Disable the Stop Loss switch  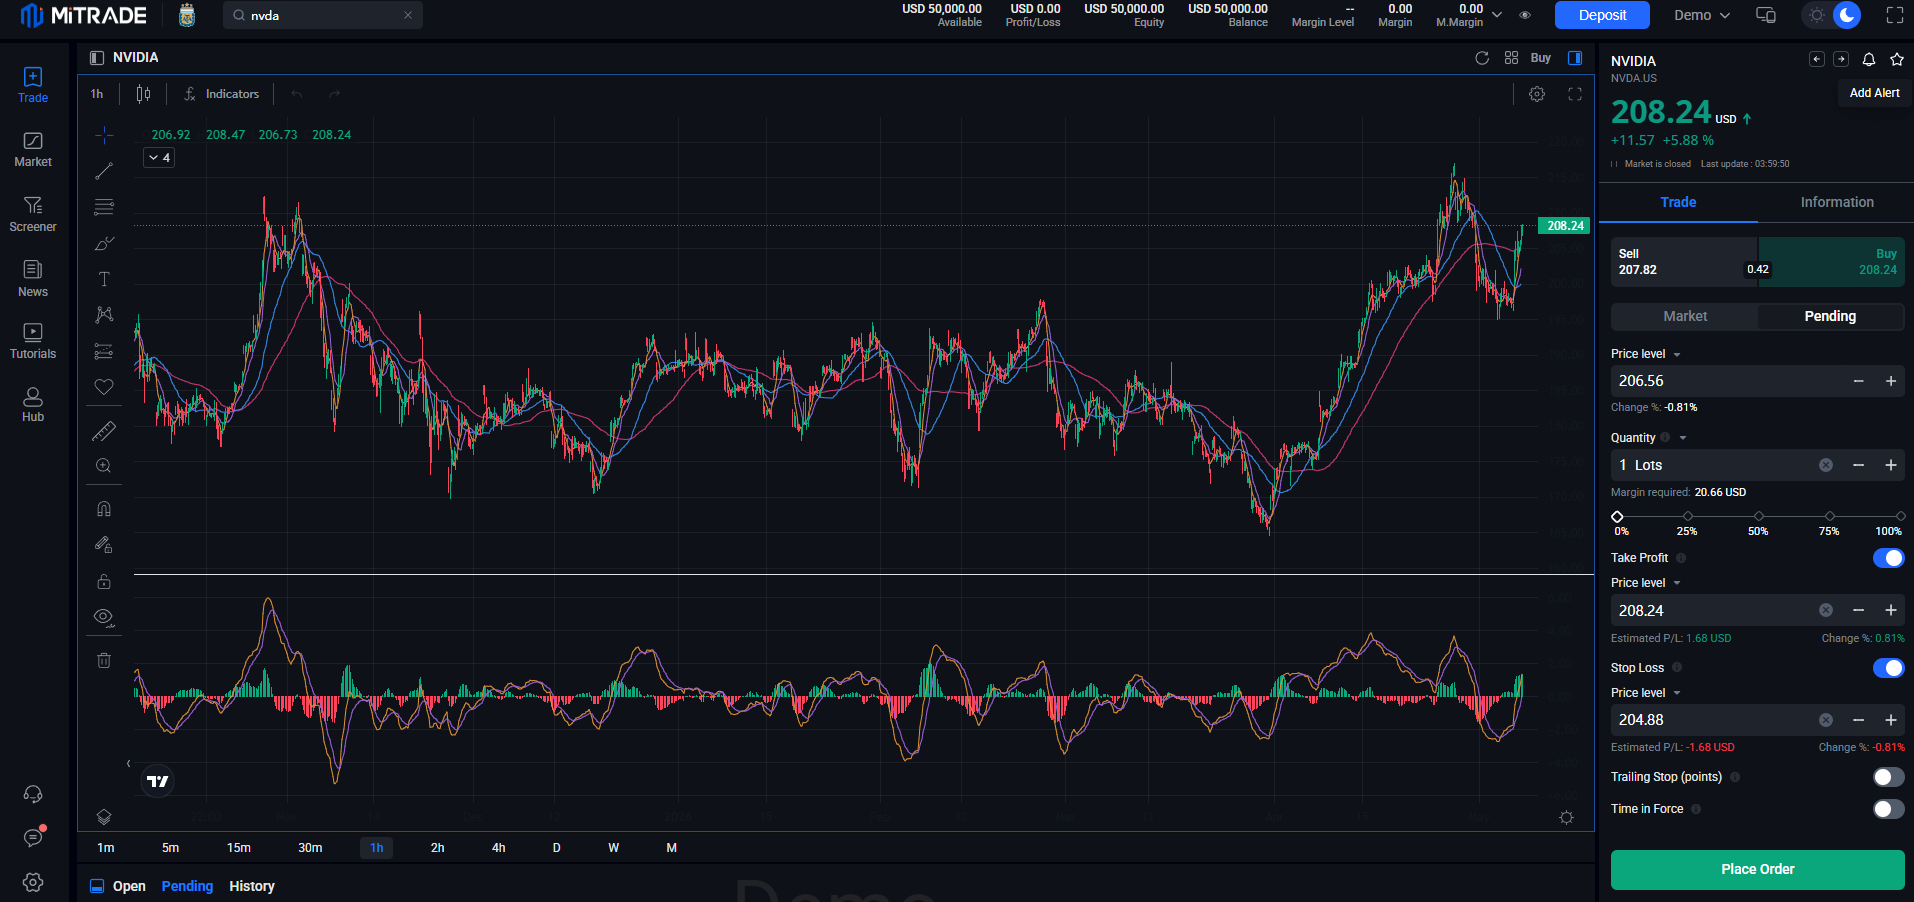[1889, 668]
